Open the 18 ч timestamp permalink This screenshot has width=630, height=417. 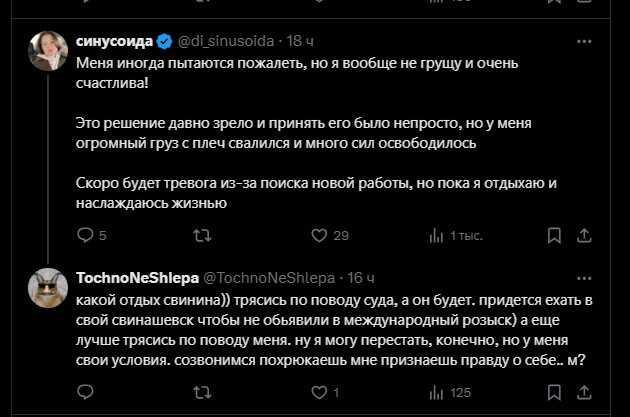pyautogui.click(x=301, y=41)
